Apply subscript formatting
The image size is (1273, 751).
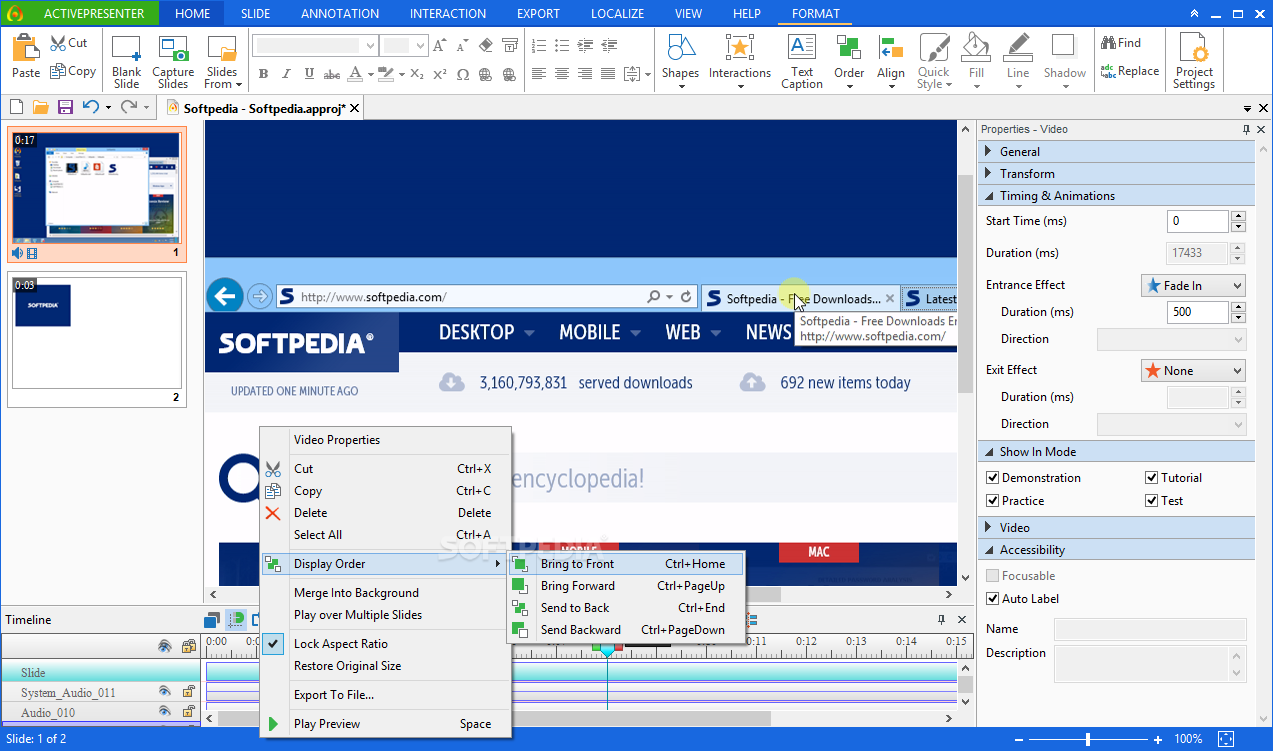[416, 74]
